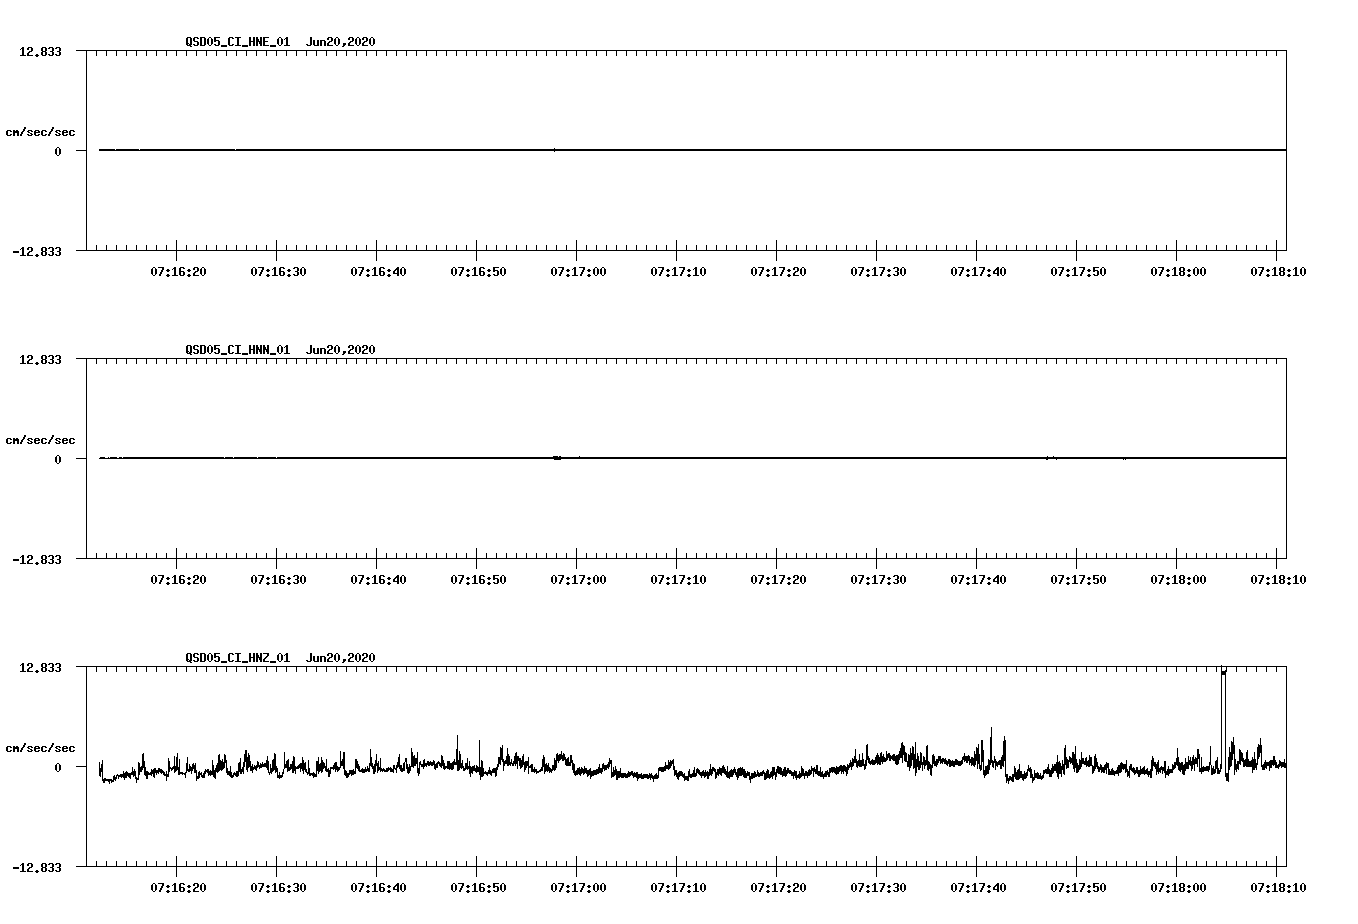Click 07:16:30 tick label under HNE plot

point(279,271)
